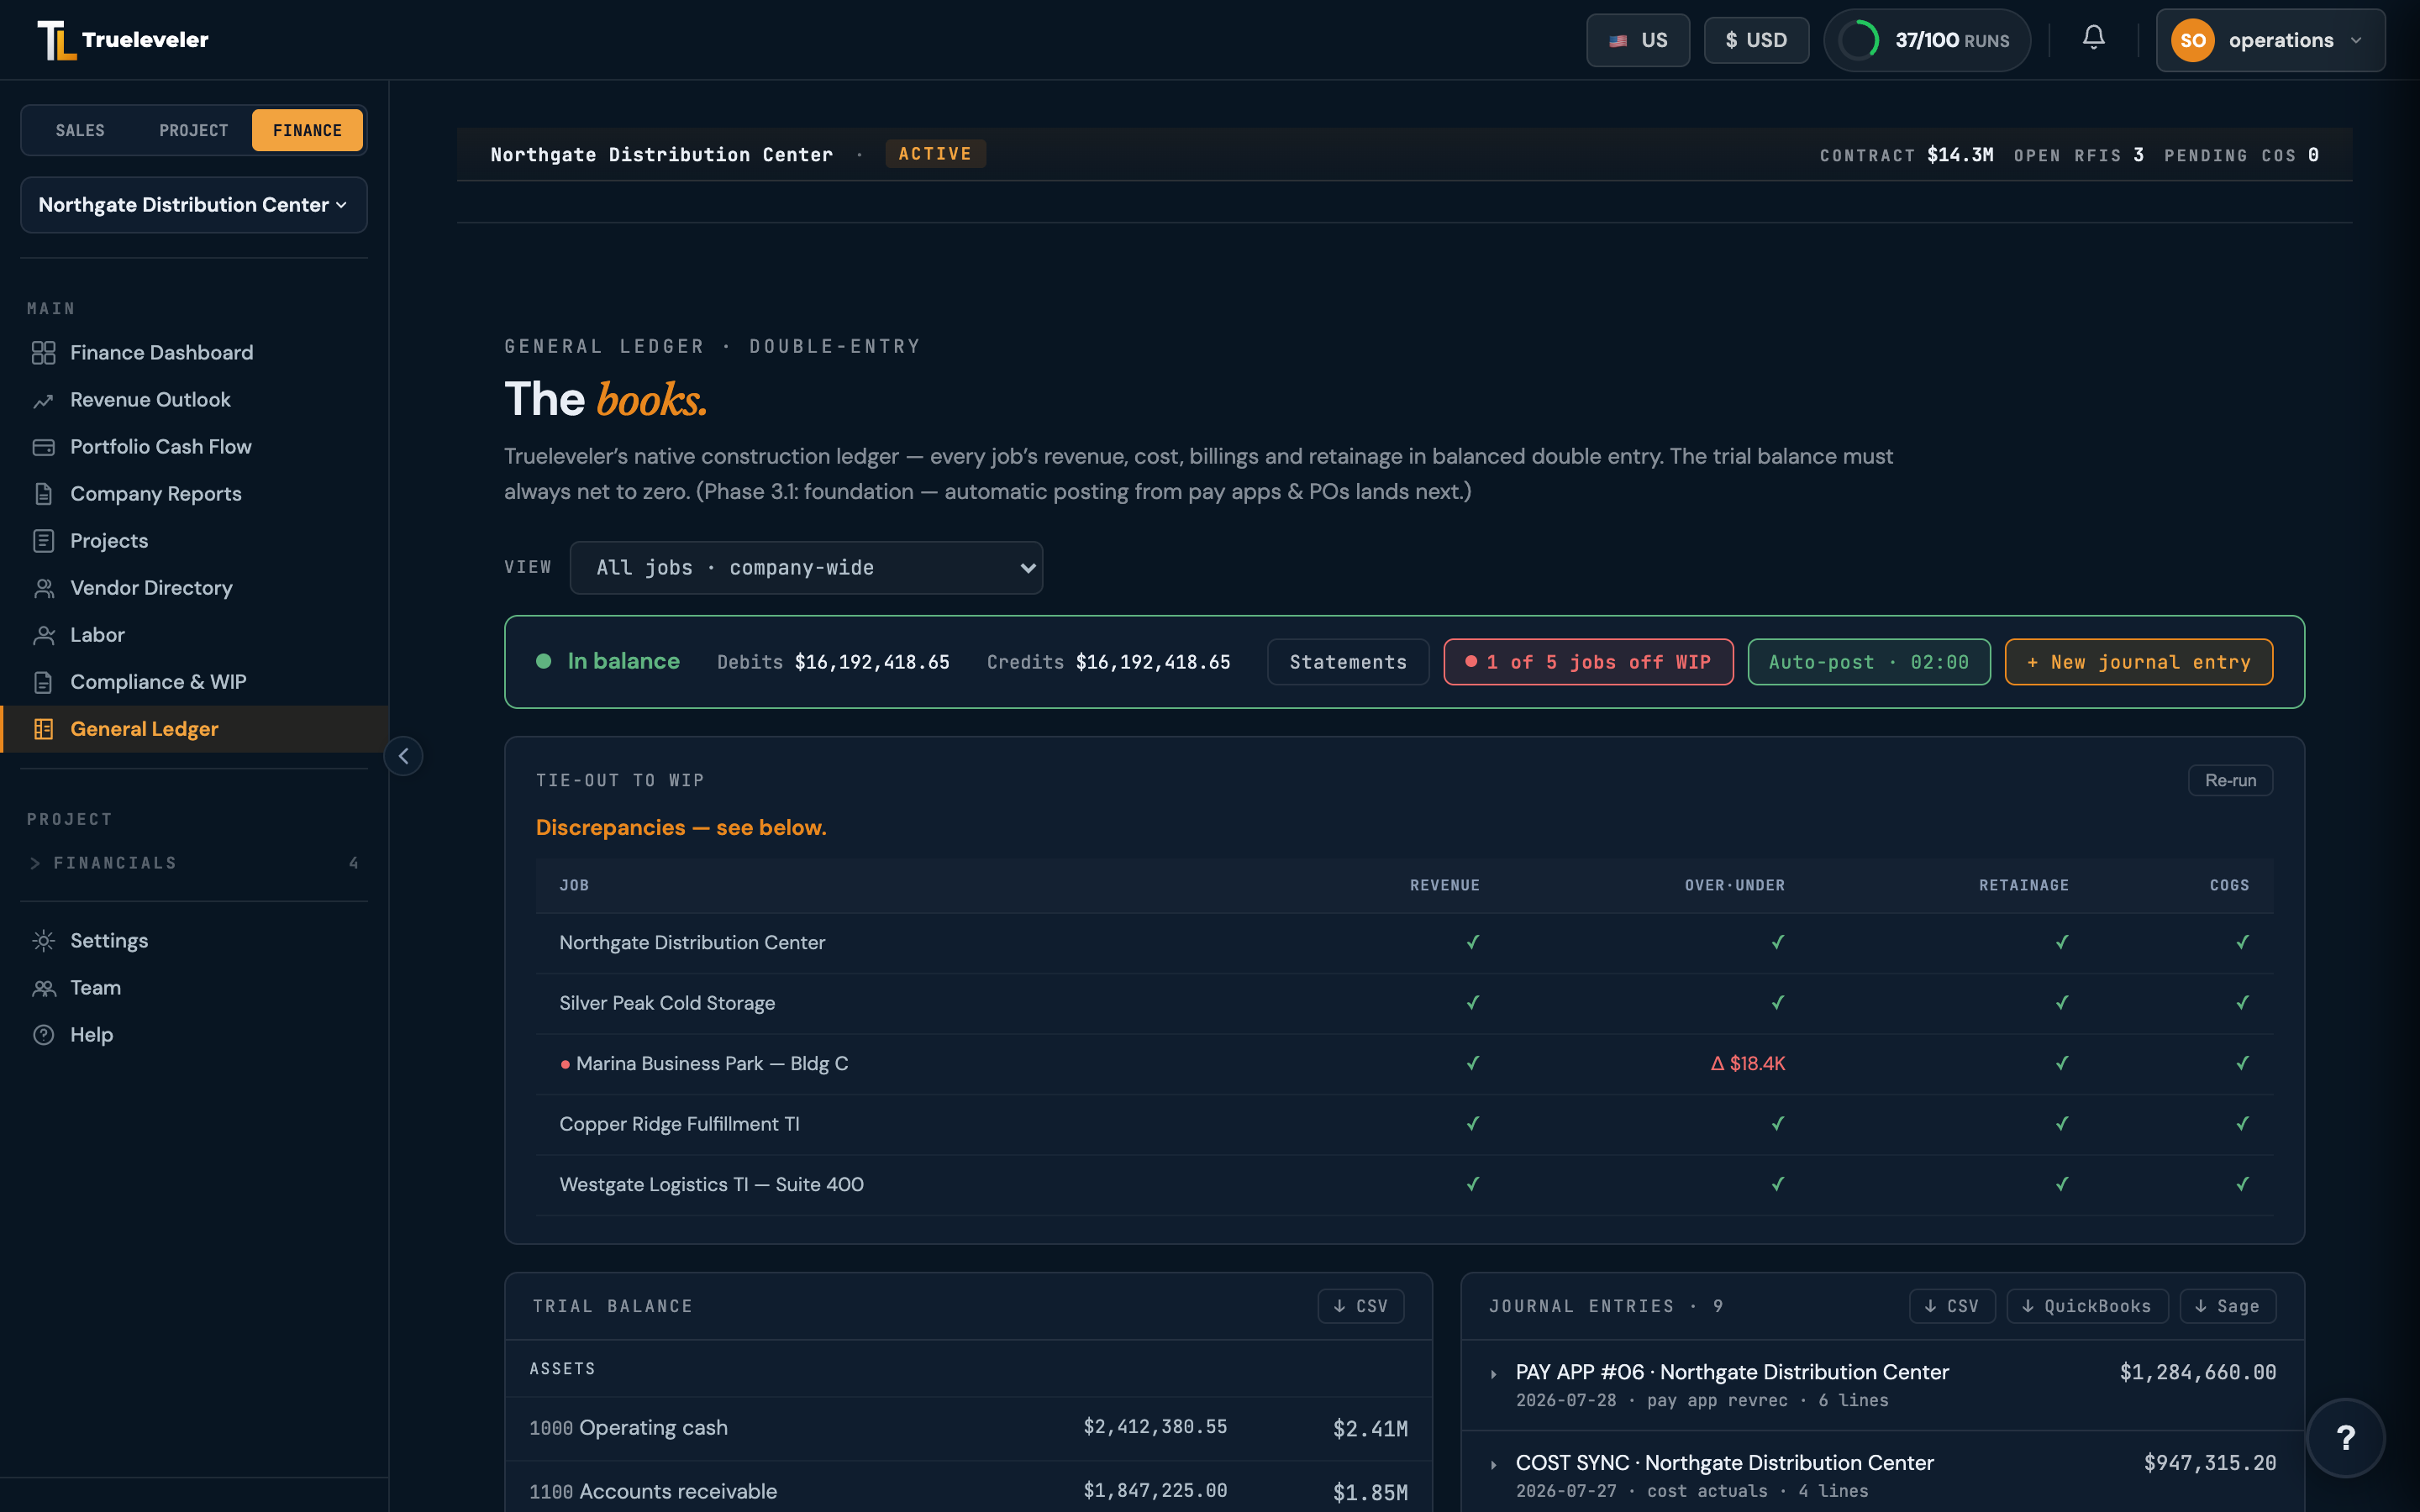The image size is (2420, 1512).
Task: Create a New journal entry
Action: point(2138,662)
